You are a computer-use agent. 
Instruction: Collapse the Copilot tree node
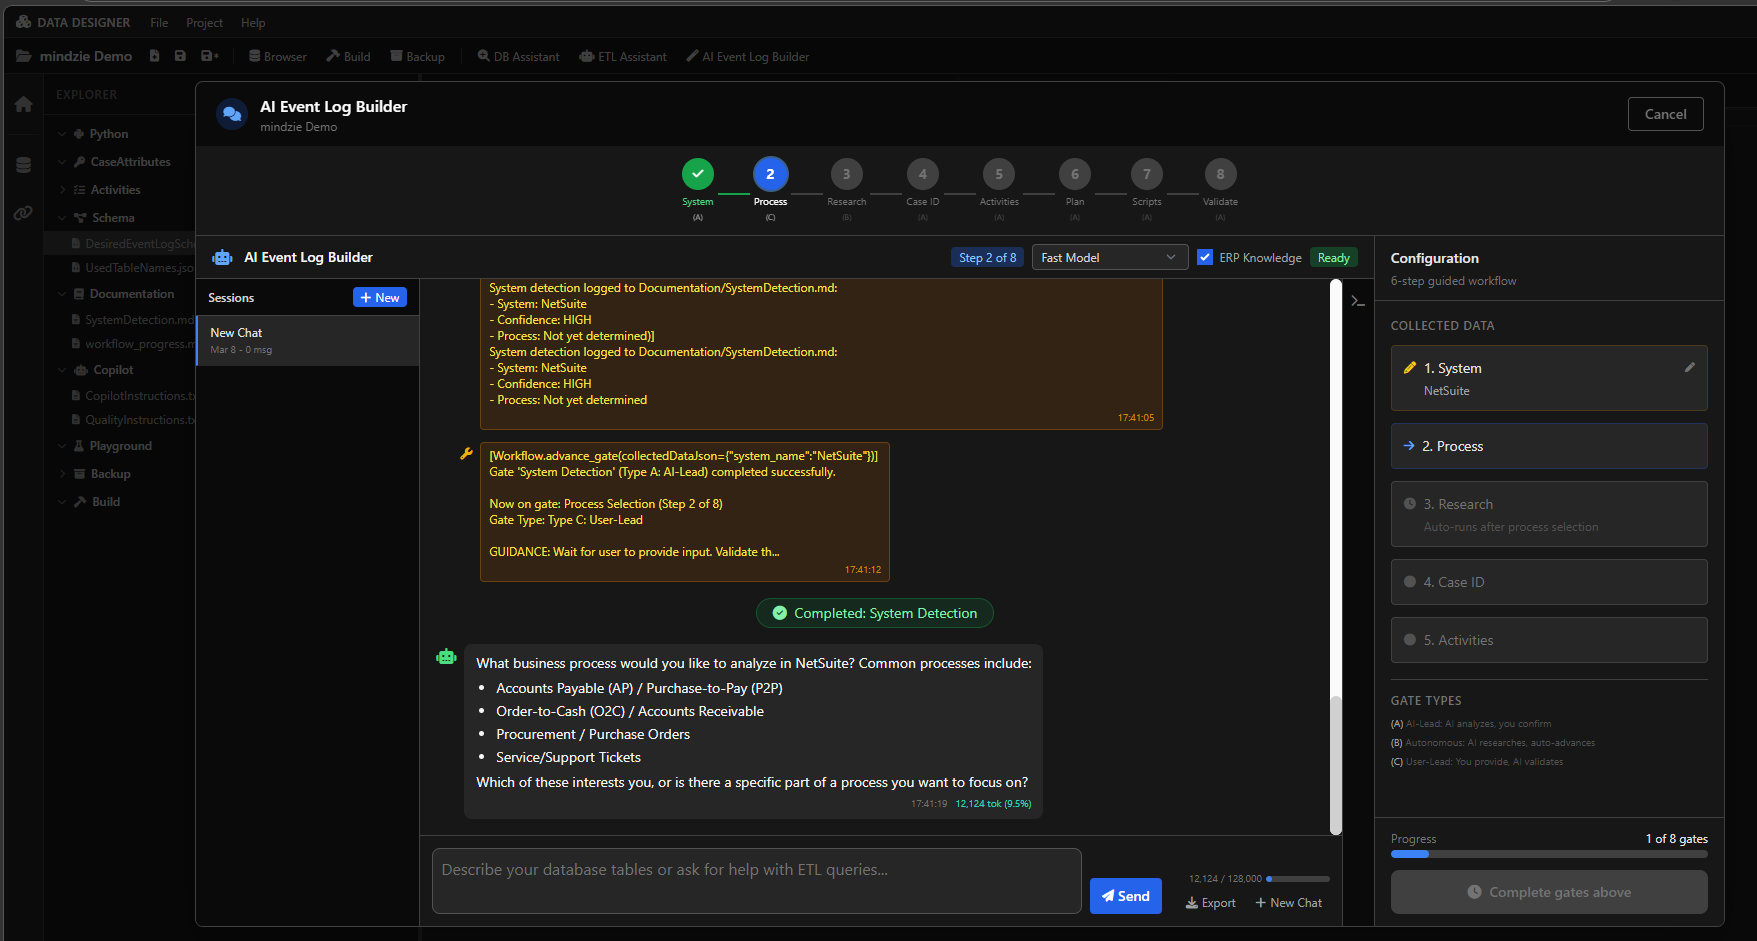[x=63, y=370]
